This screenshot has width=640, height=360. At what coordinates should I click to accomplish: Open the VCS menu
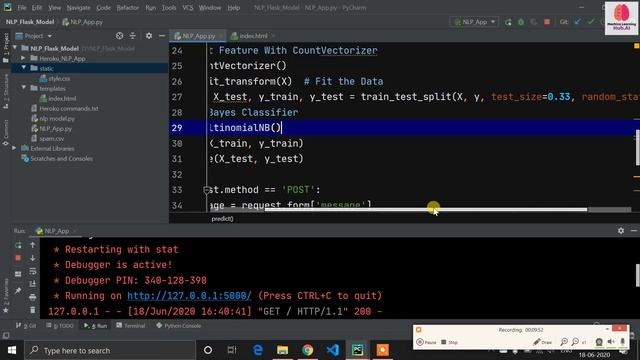tap(188, 8)
